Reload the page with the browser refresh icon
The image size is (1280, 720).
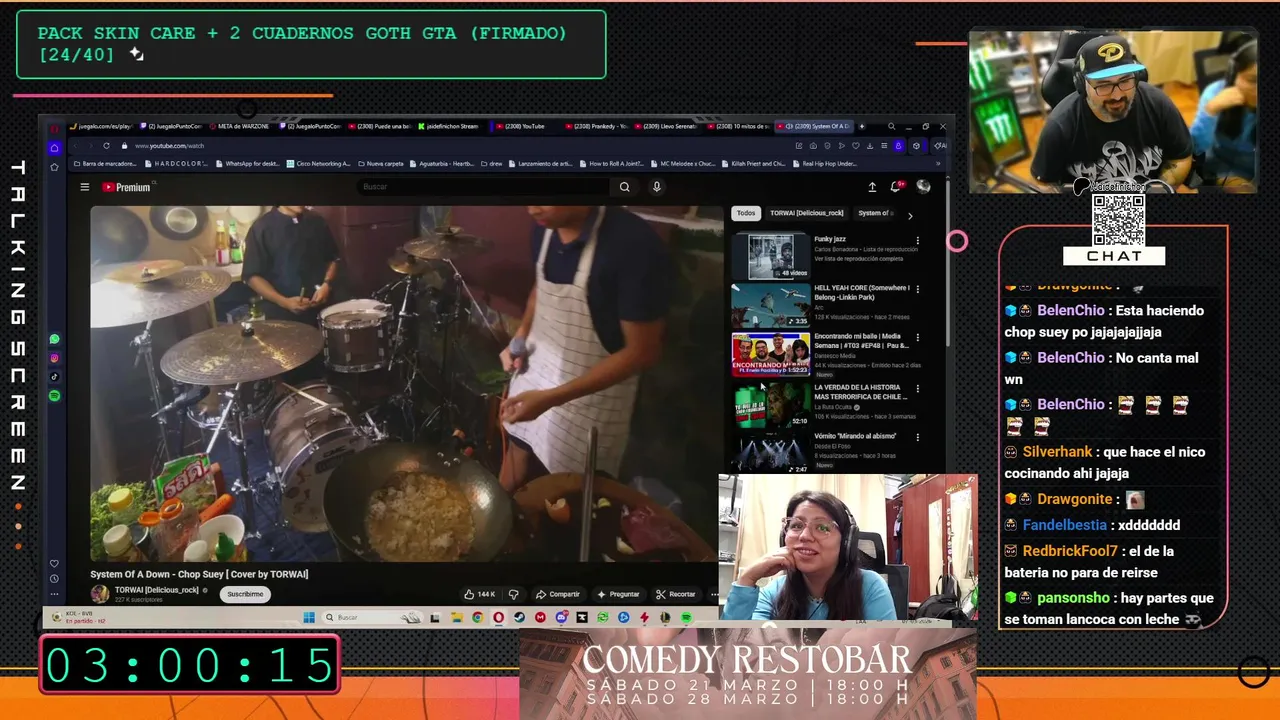105,146
